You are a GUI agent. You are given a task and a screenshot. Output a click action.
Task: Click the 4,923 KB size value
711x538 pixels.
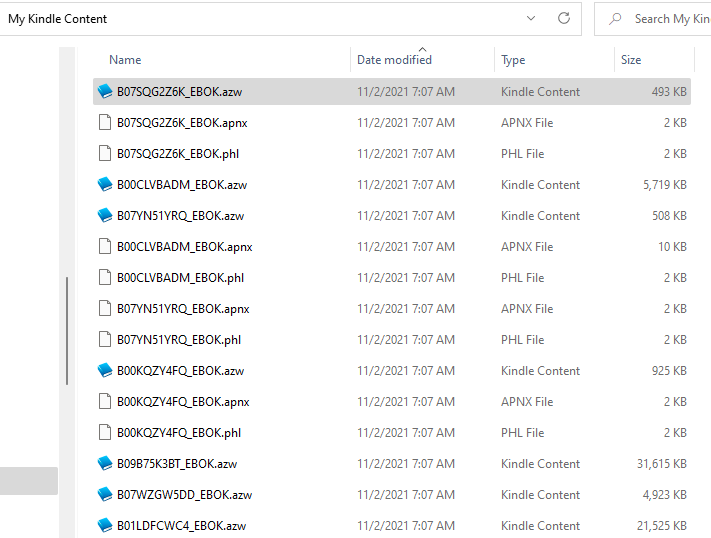pos(665,494)
